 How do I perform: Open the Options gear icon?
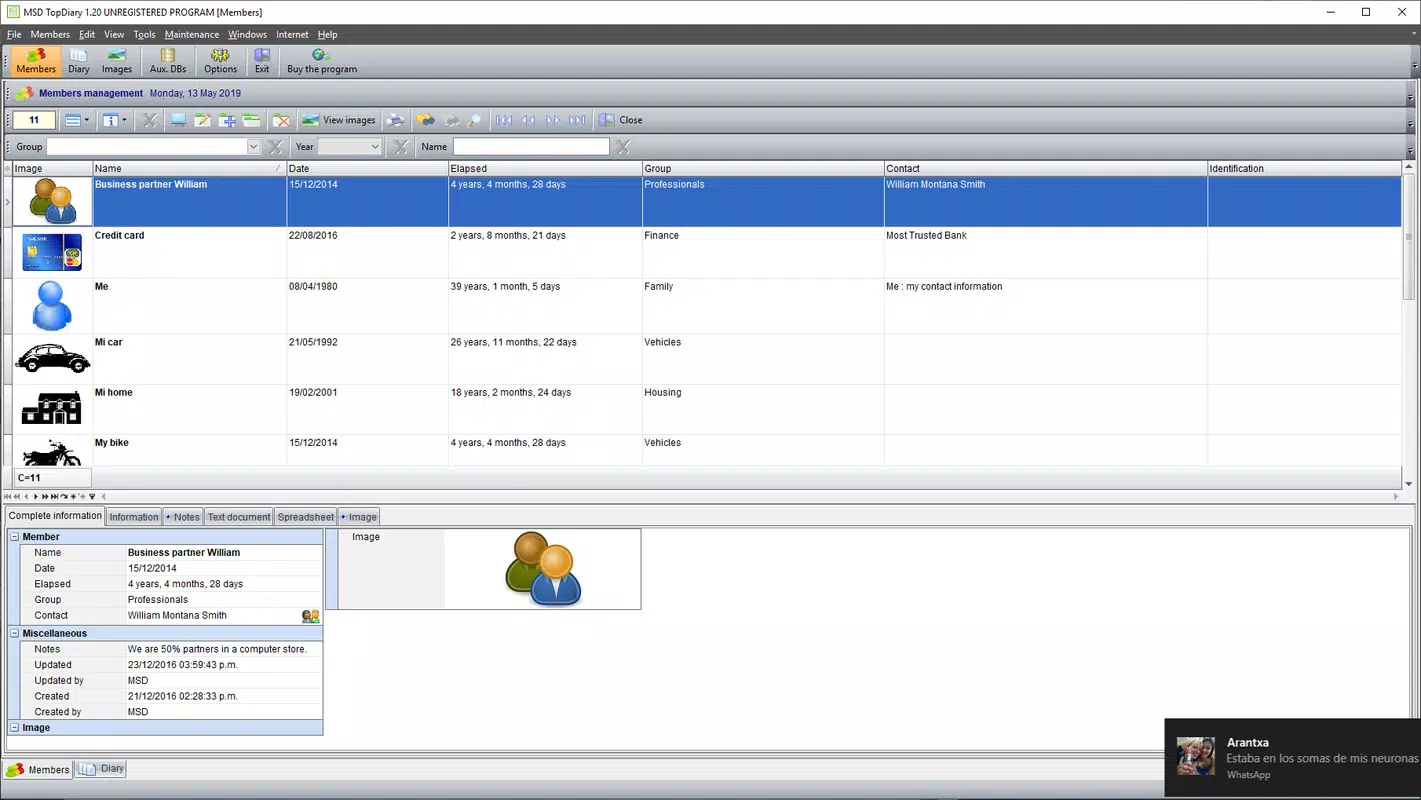[x=220, y=61]
